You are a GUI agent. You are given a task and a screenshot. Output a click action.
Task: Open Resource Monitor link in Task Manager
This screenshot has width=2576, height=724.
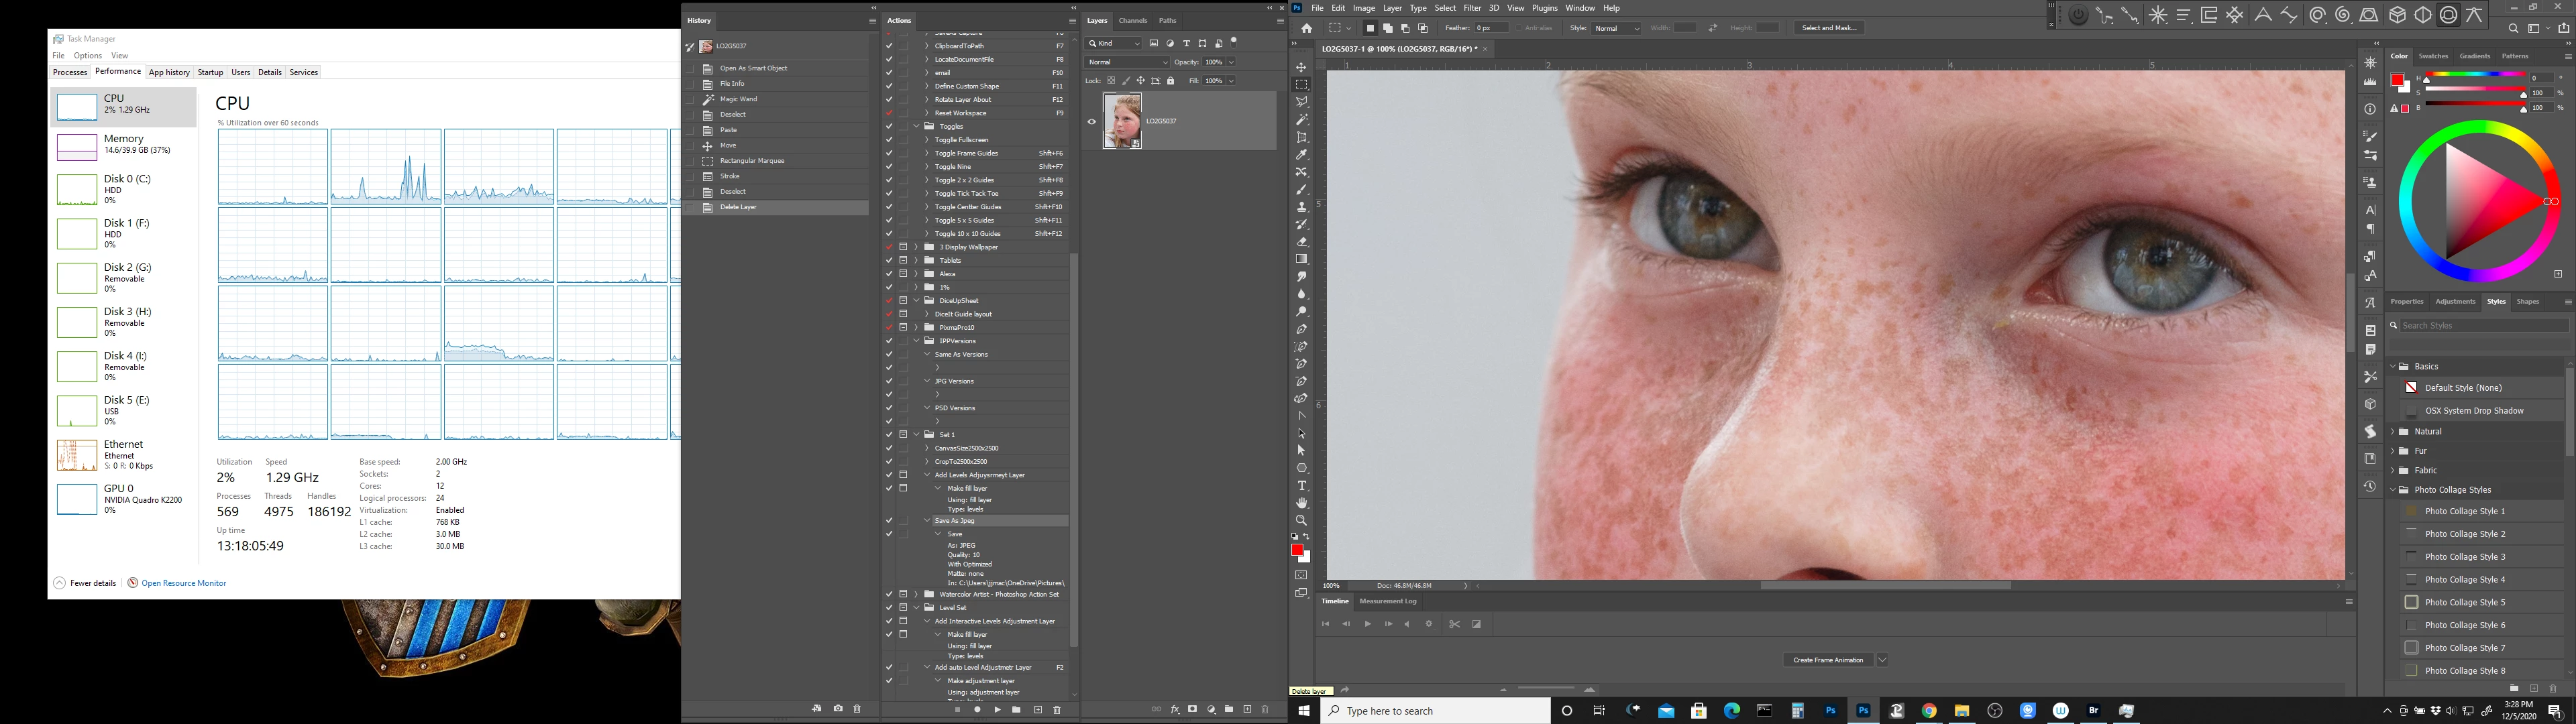(x=183, y=583)
